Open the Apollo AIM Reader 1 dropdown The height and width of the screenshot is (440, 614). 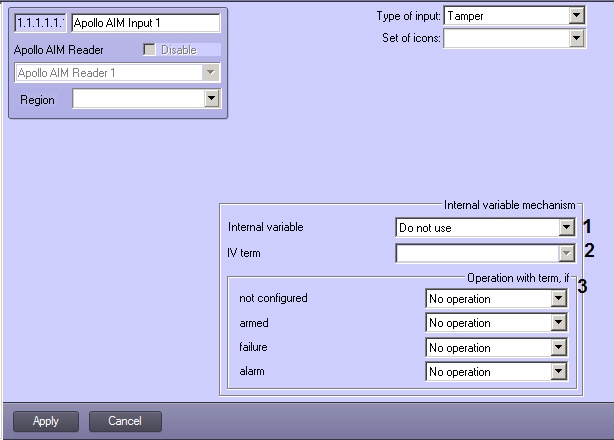coord(210,73)
